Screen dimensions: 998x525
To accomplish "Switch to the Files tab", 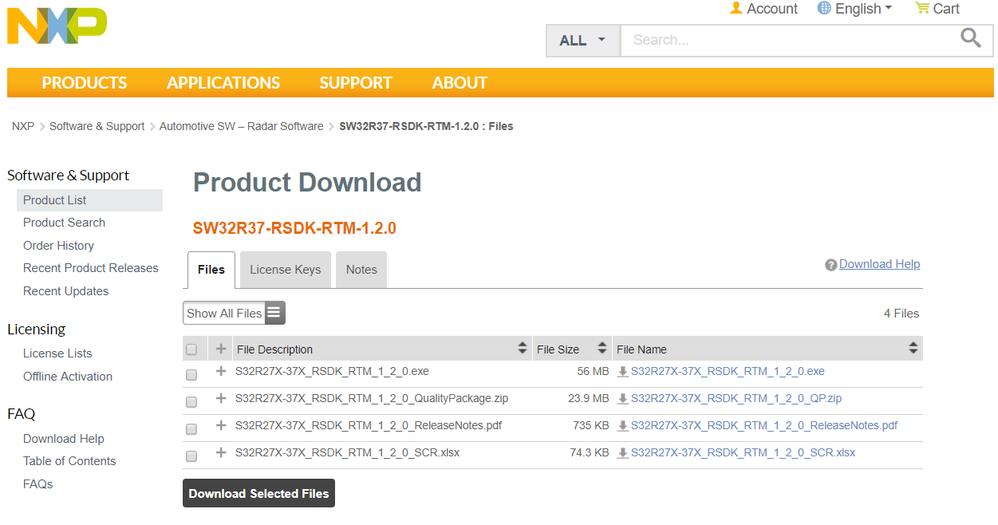I will tap(211, 270).
